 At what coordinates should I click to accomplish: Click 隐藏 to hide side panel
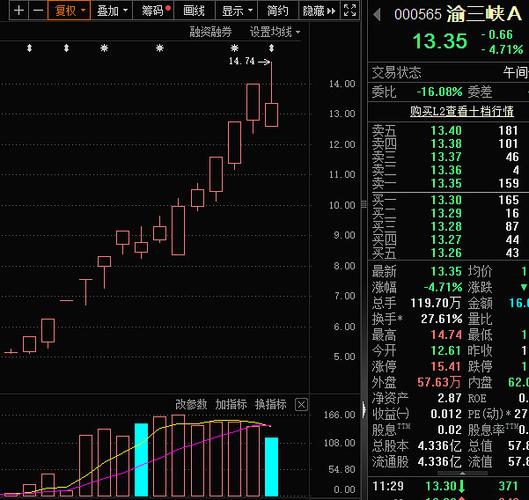(319, 10)
